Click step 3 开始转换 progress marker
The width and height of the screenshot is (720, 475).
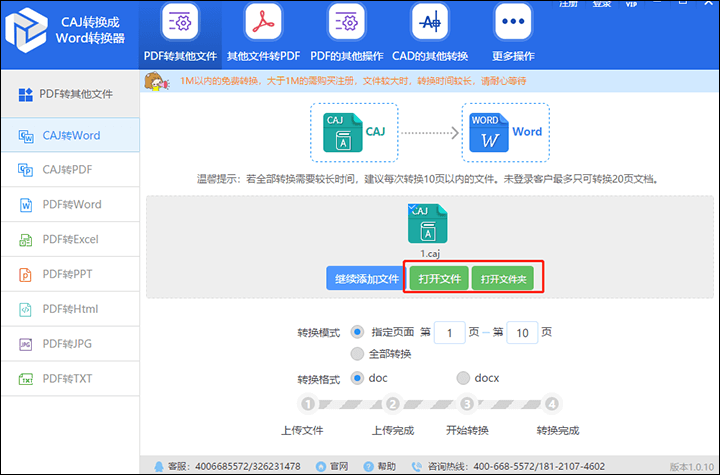[x=467, y=404]
